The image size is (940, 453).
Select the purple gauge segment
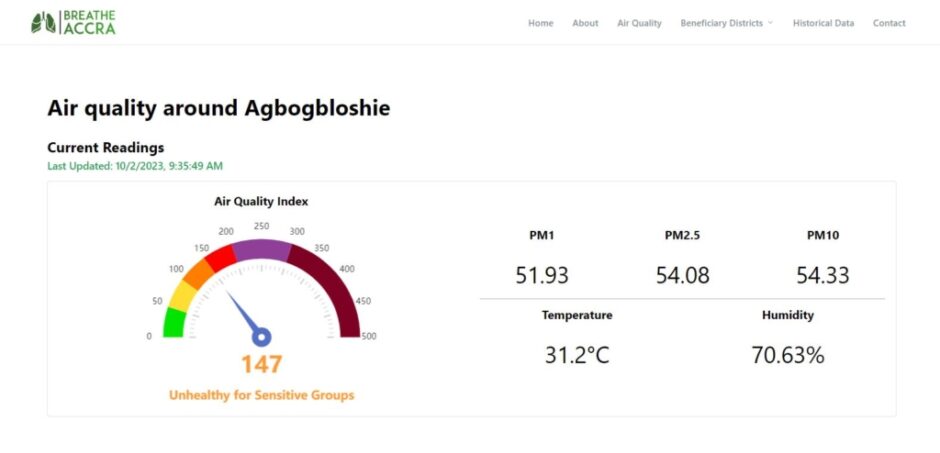[x=262, y=247]
